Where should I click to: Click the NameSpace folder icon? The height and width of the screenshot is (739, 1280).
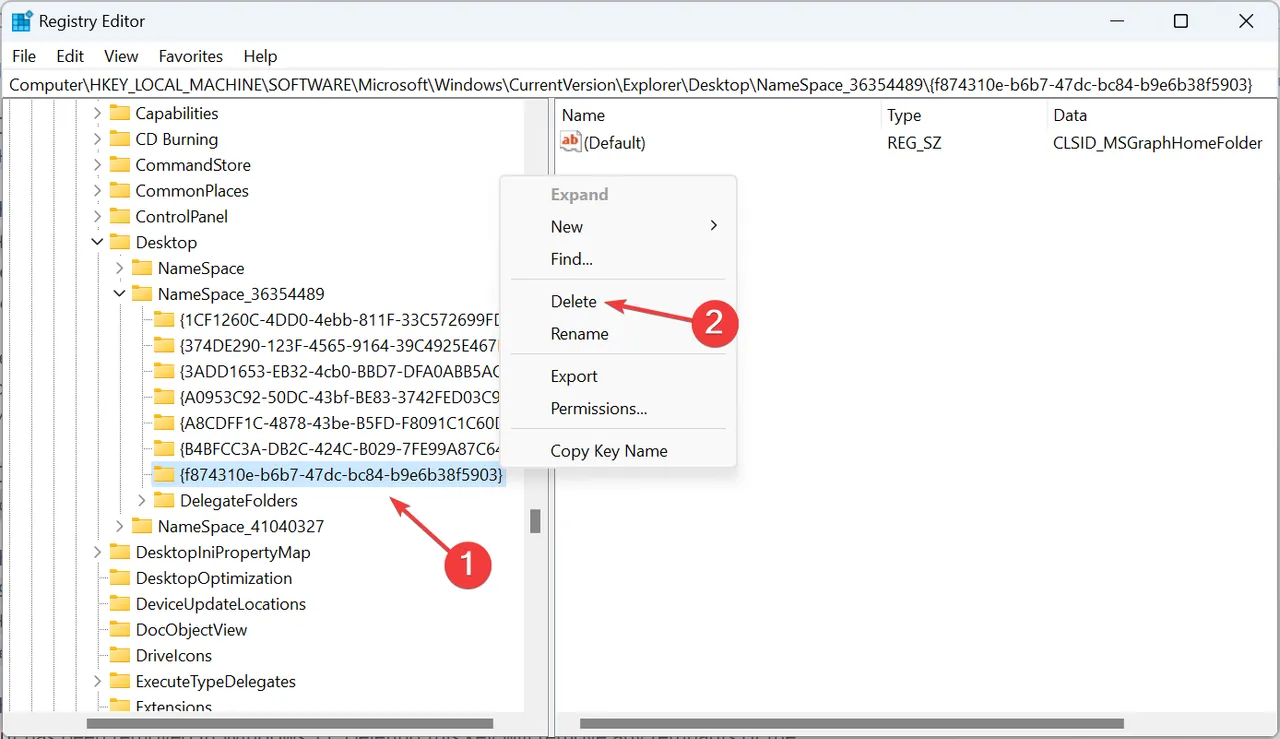tap(142, 268)
